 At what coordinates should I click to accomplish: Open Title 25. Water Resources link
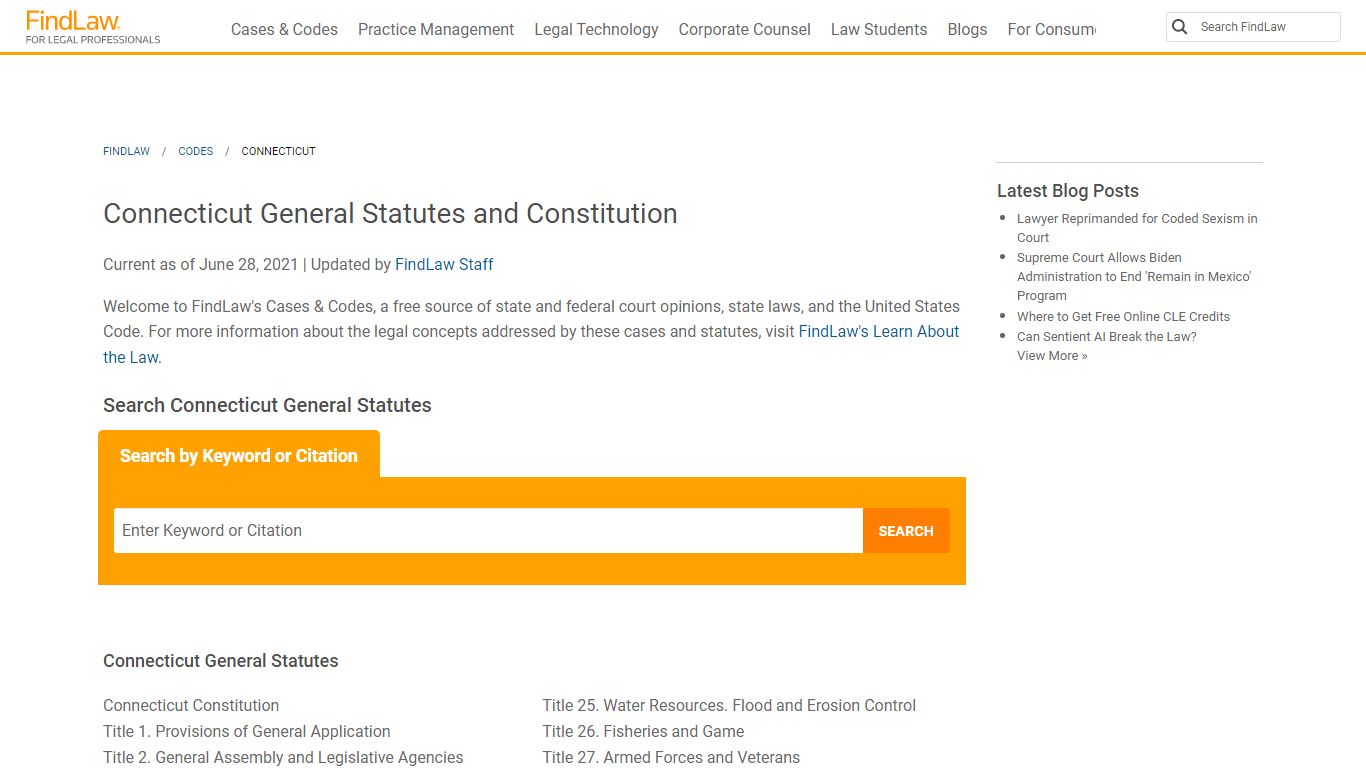coord(729,705)
